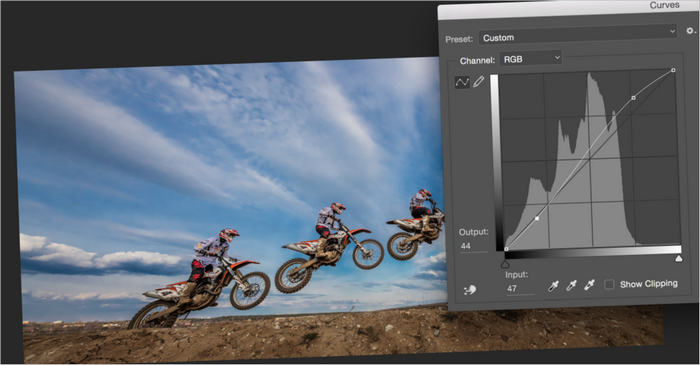Image resolution: width=700 pixels, height=365 pixels.
Task: Select the curve endpoint at bottom left corner
Action: pos(506,249)
